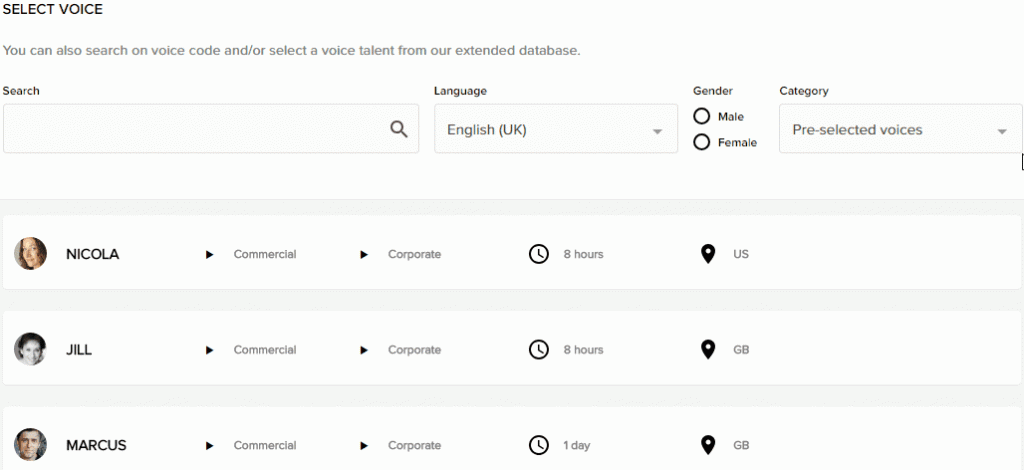Play Marcus's Corporate voice sample
This screenshot has width=1024, height=470.
click(364, 446)
